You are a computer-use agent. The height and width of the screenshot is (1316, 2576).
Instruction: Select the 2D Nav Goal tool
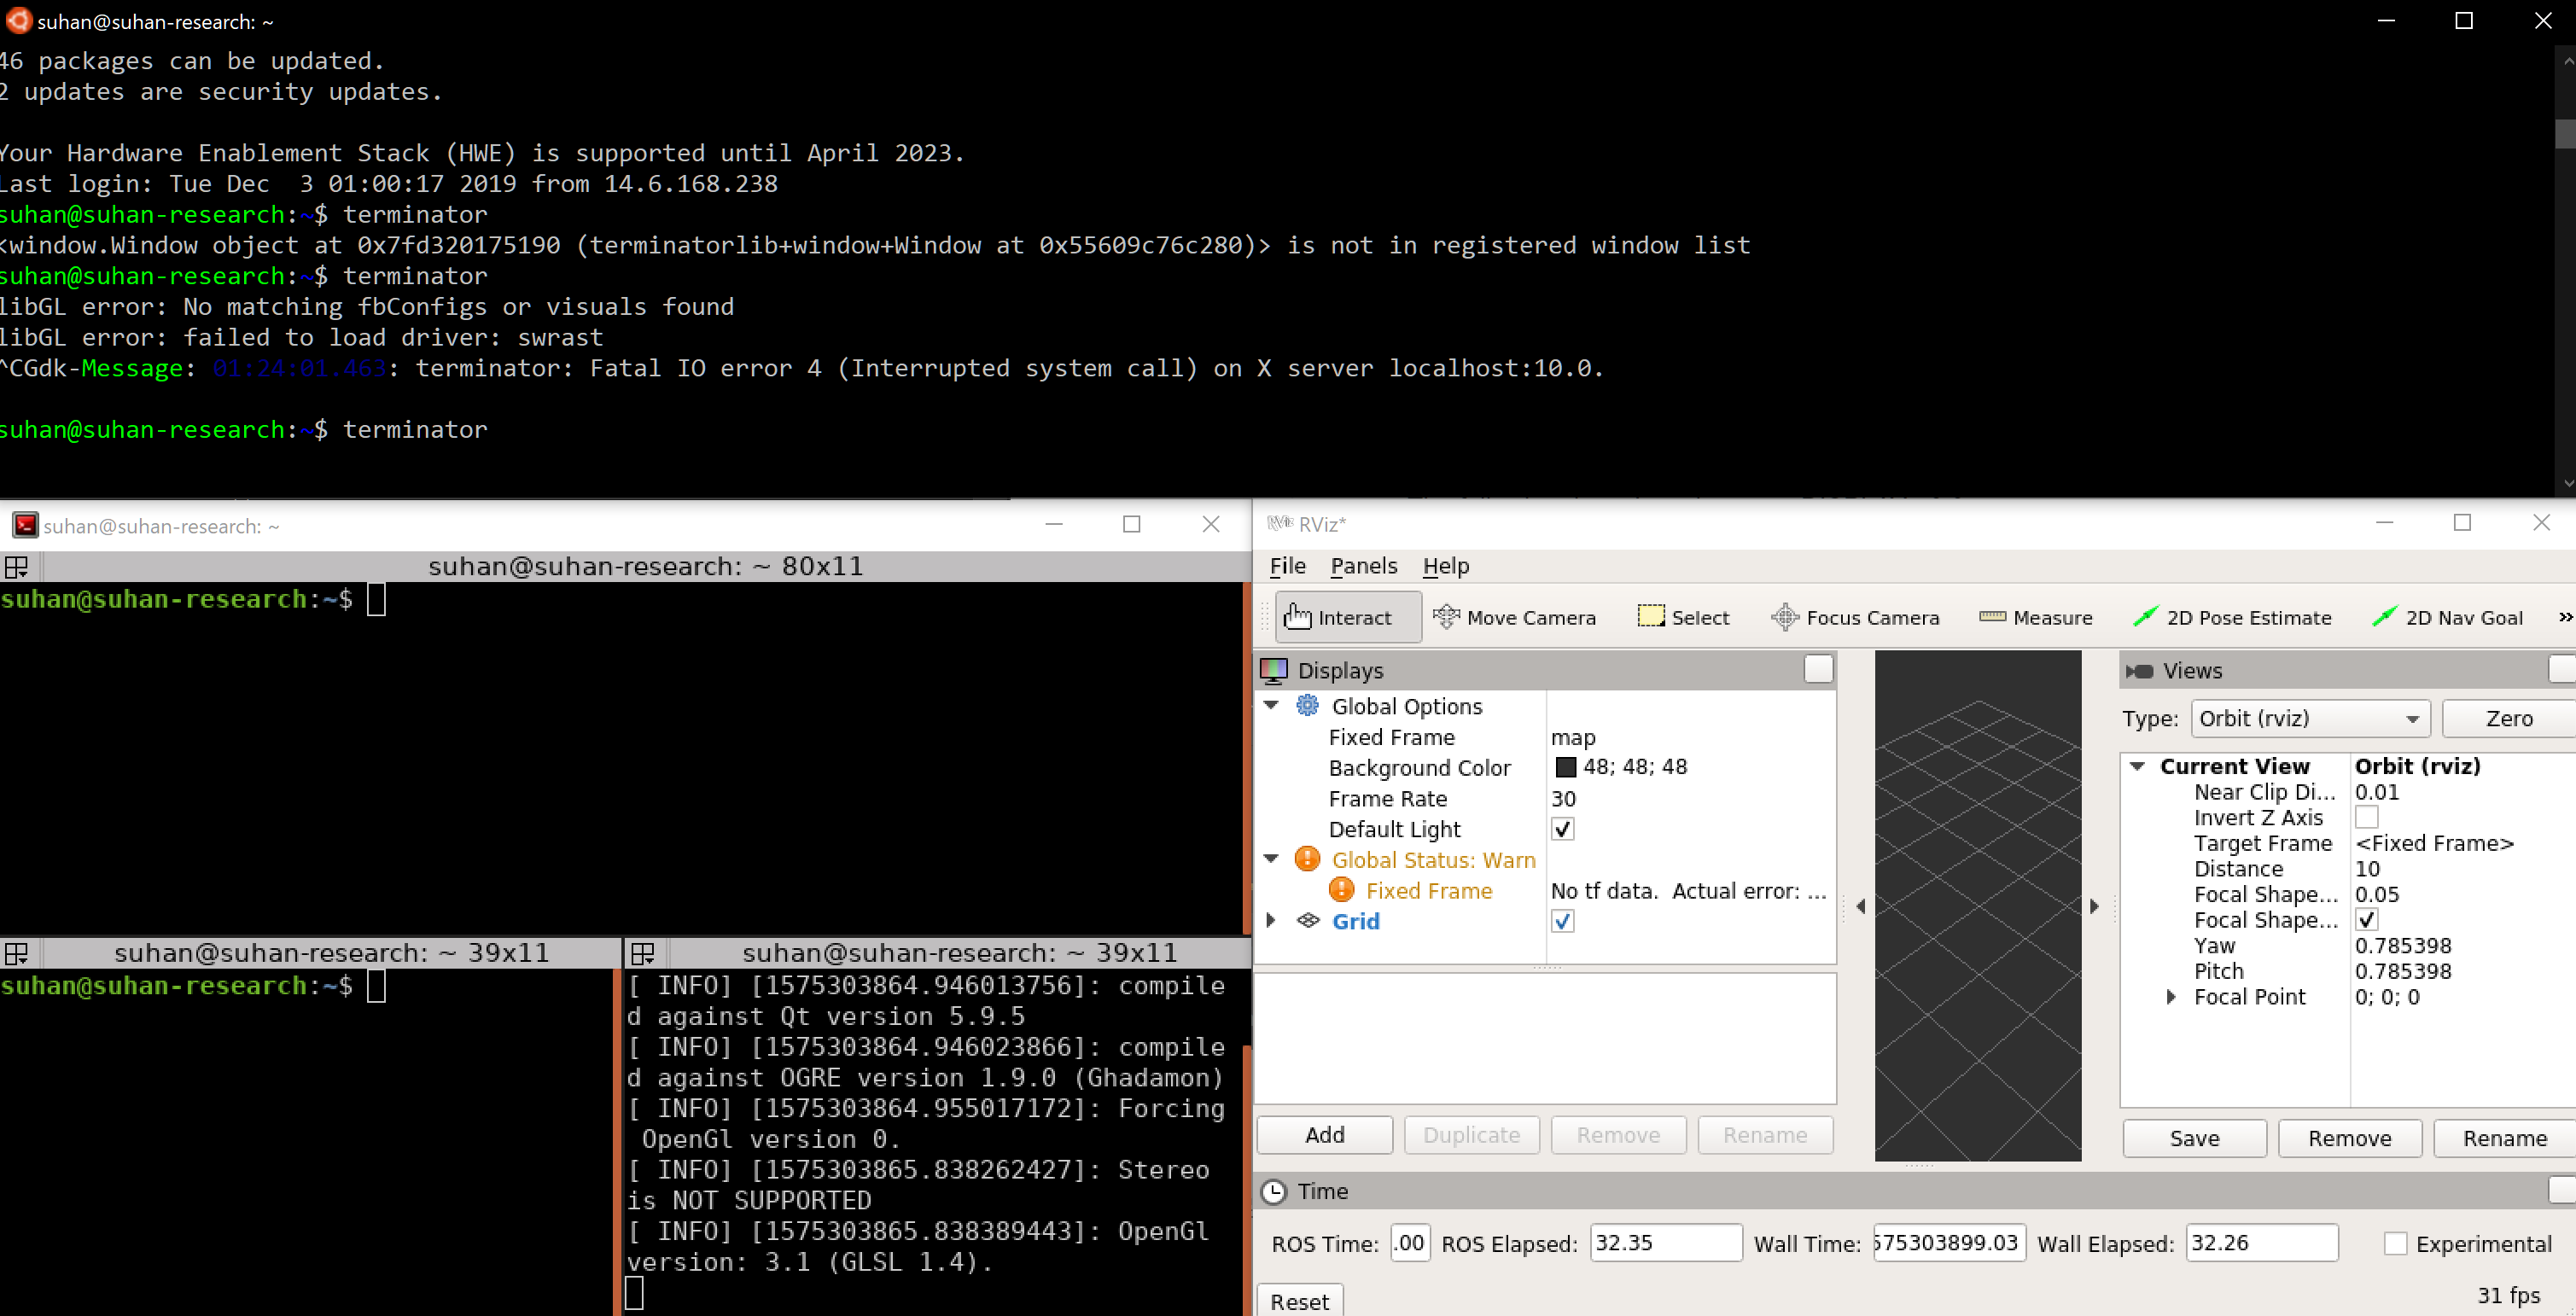[x=2447, y=617]
